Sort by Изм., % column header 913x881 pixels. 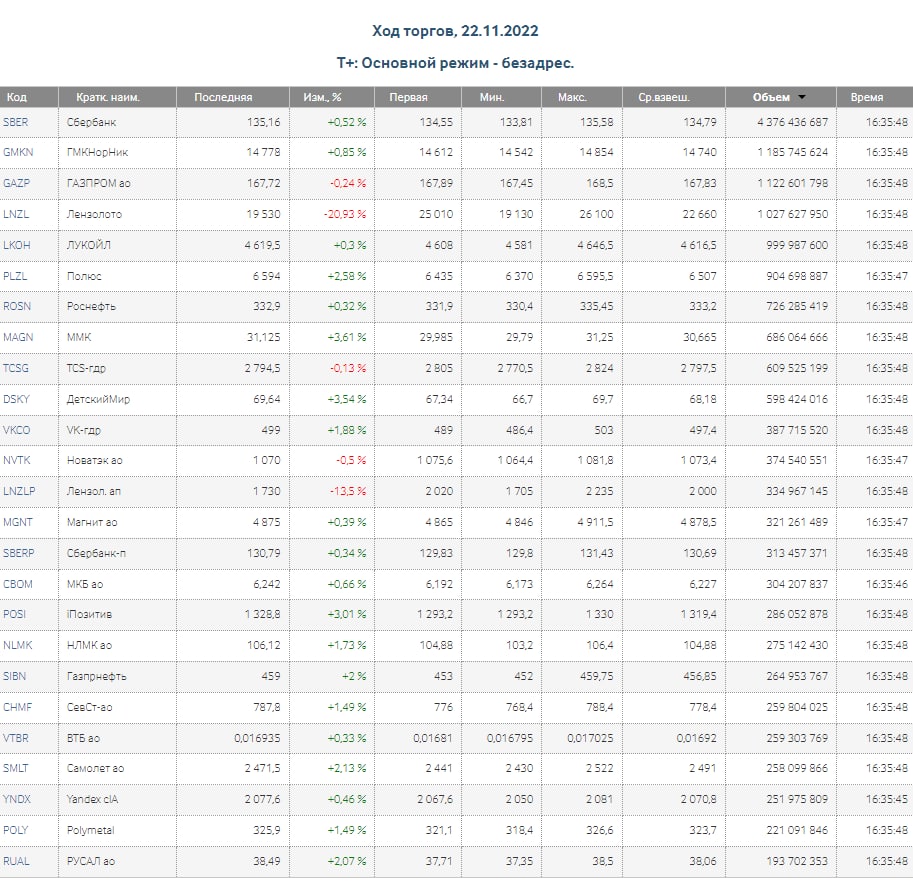(322, 97)
